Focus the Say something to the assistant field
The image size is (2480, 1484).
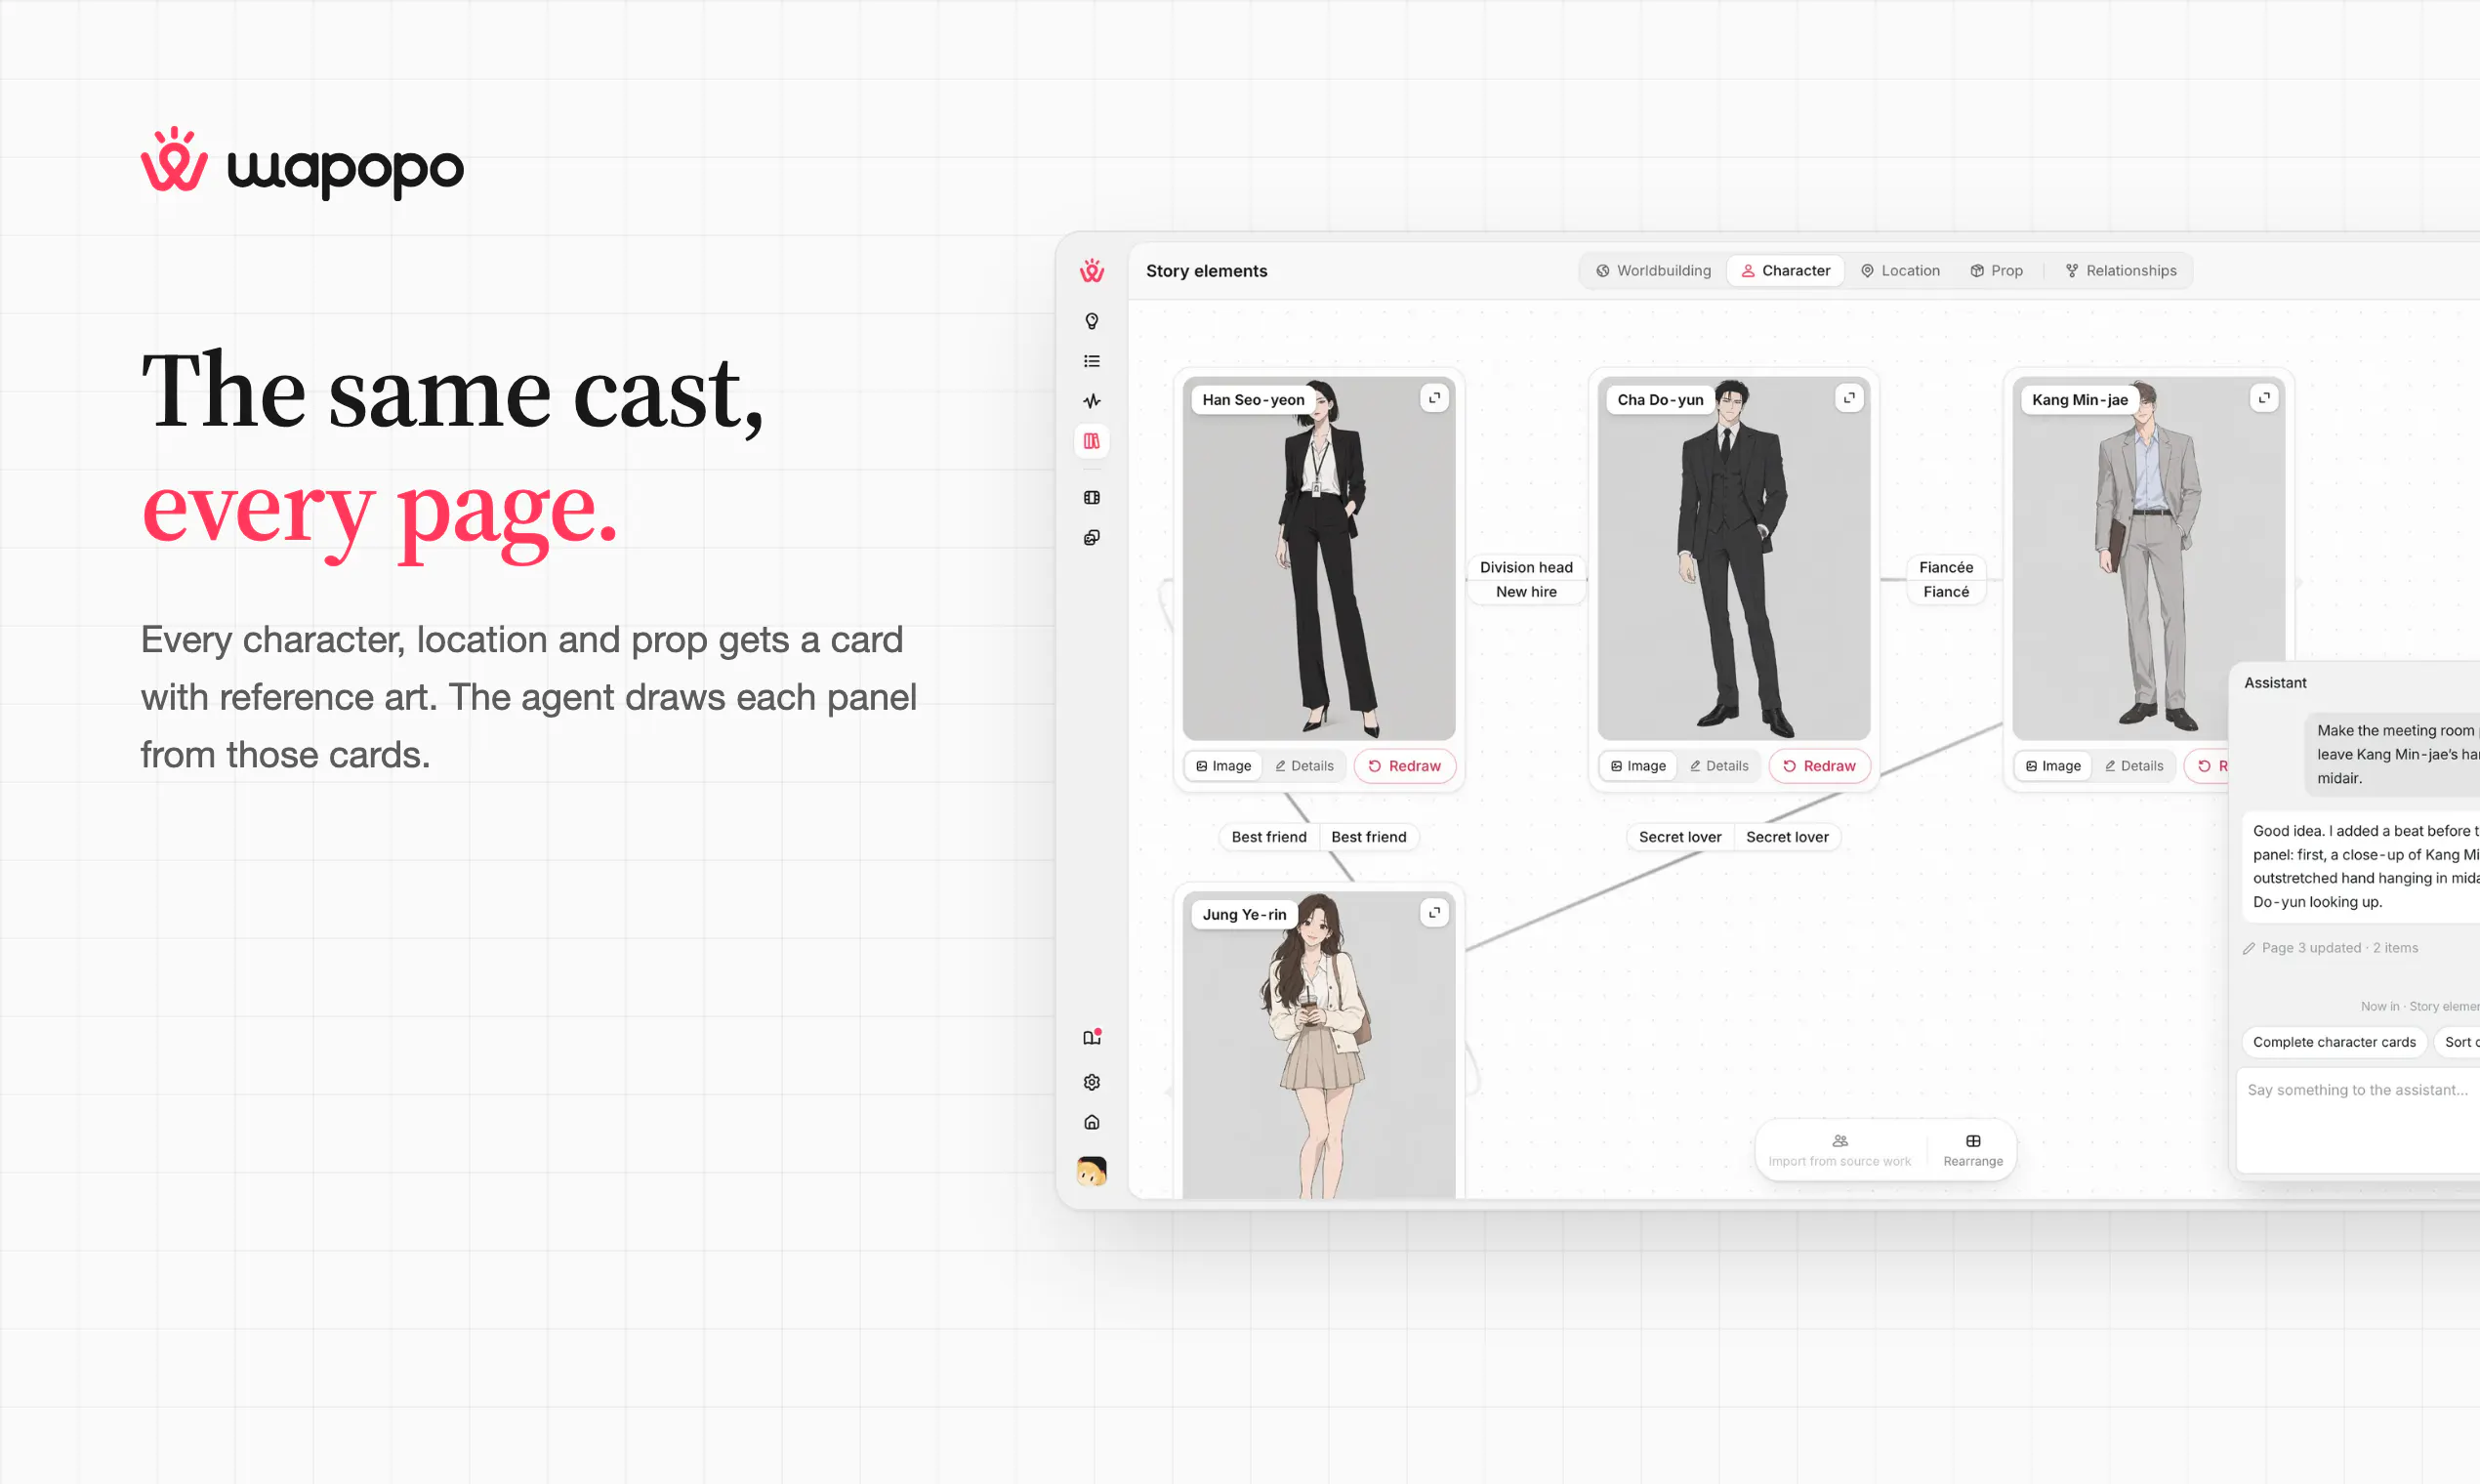(2358, 1120)
